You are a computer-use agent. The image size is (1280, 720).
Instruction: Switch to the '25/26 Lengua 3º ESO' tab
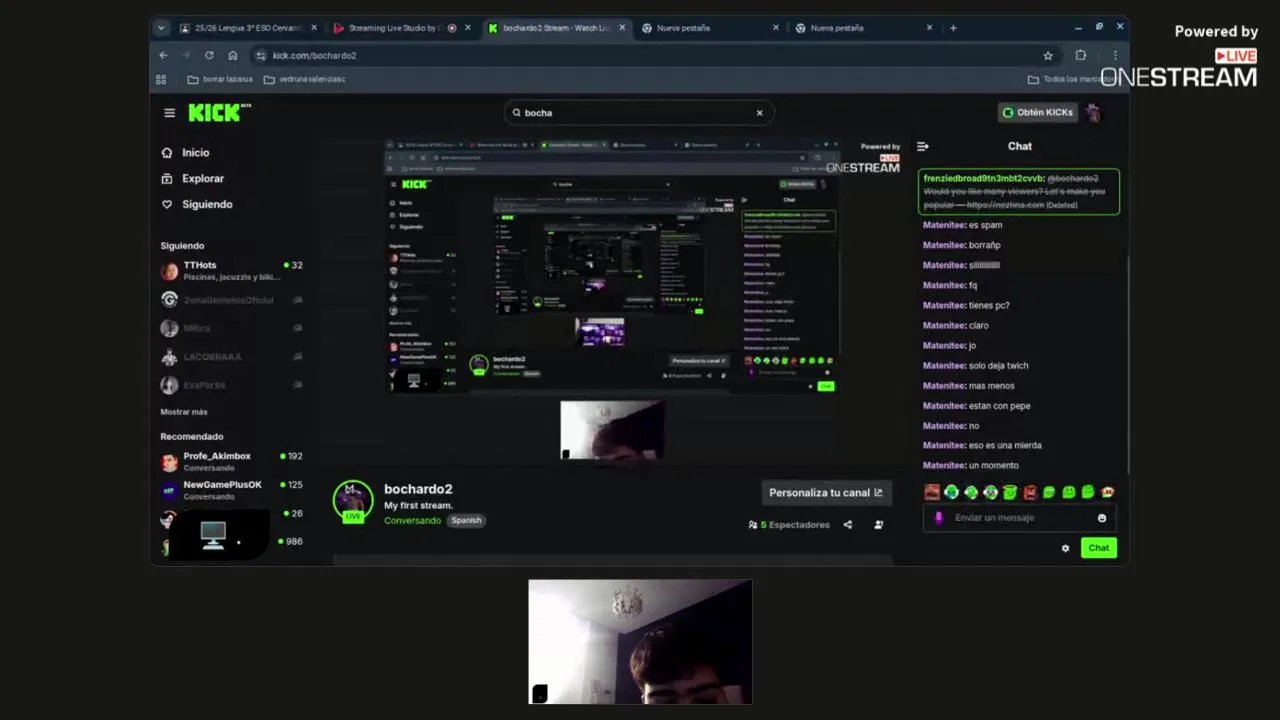[247, 28]
